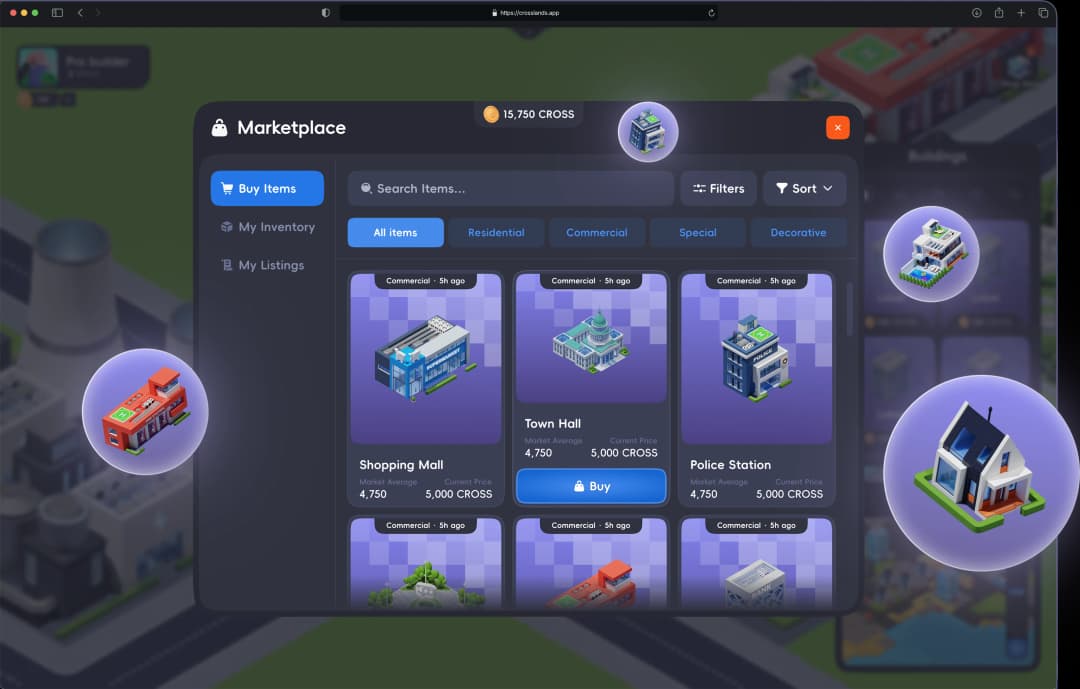Expand the Sort dropdown
The height and width of the screenshot is (689, 1080).
click(x=804, y=188)
